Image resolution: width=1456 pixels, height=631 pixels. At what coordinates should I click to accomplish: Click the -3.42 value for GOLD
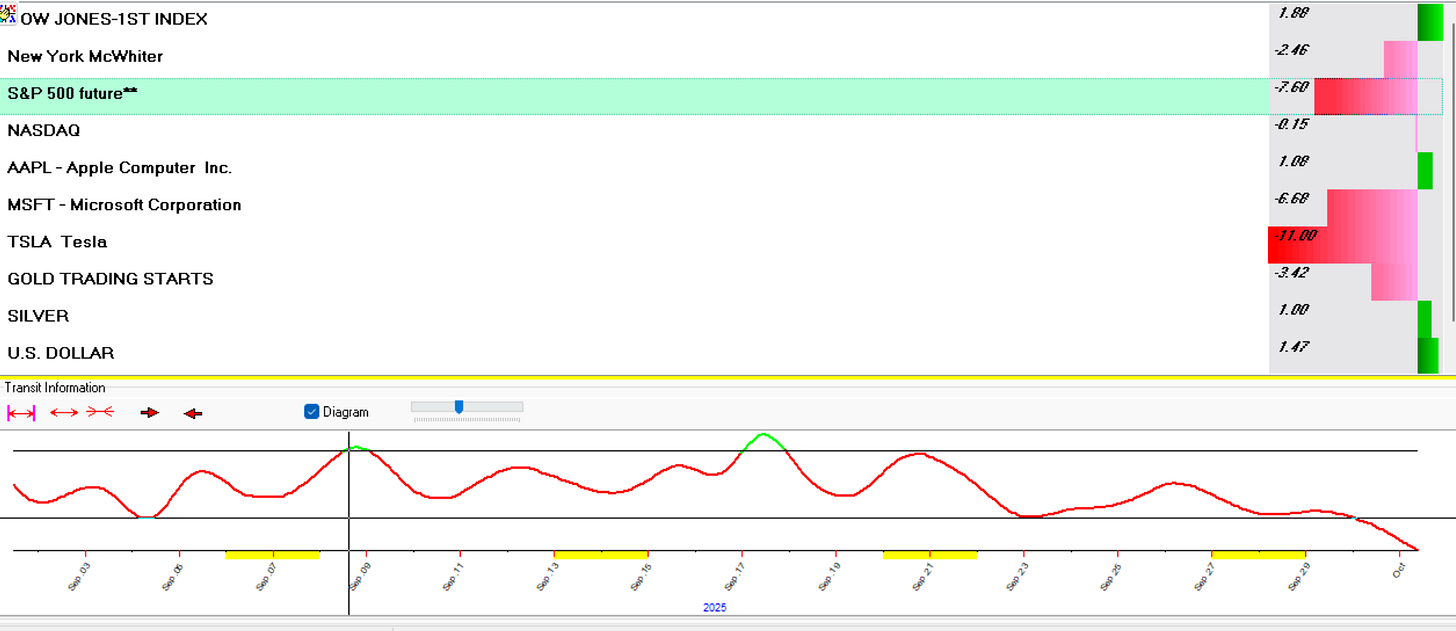(x=1291, y=273)
